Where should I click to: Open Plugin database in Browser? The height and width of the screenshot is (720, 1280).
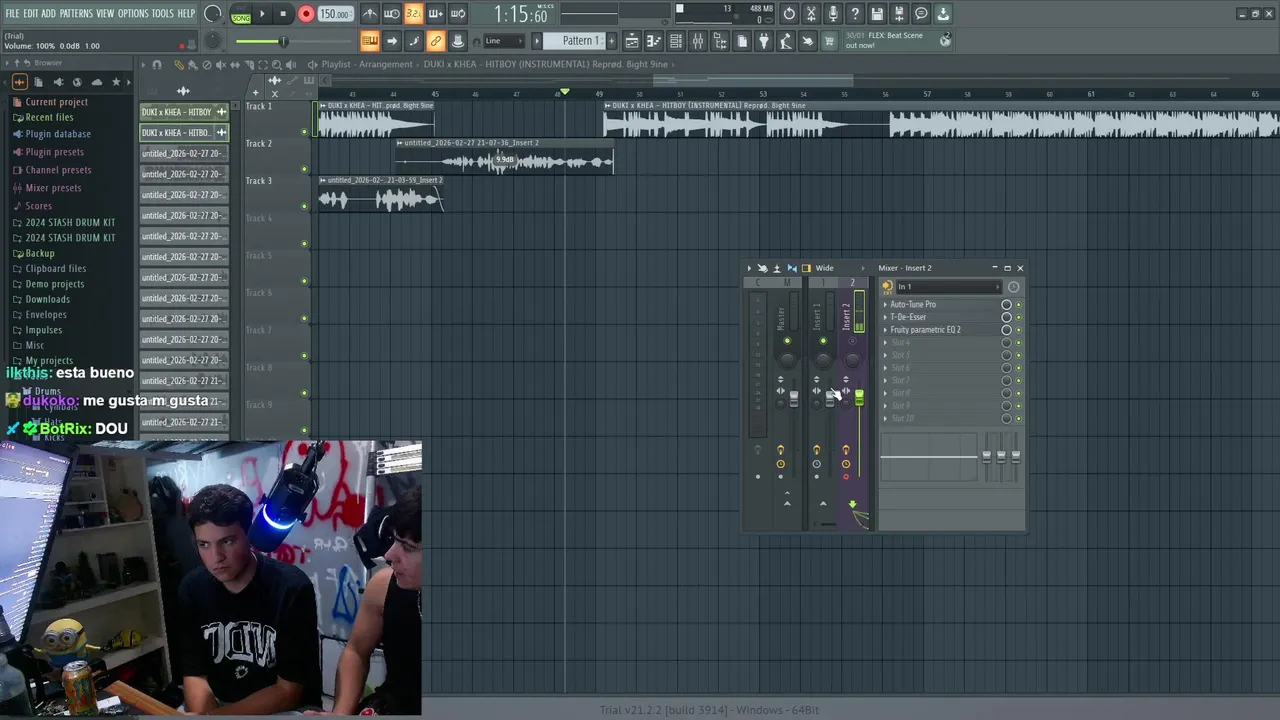point(58,134)
